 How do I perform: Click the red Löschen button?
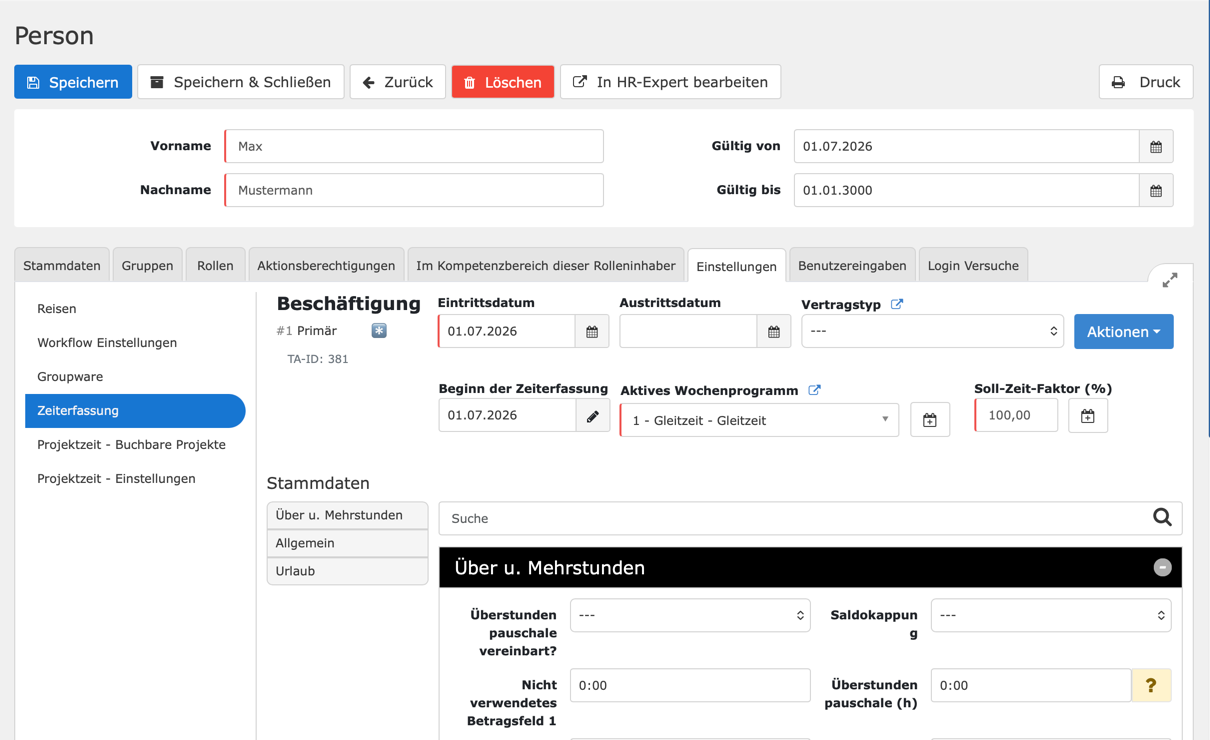click(x=503, y=82)
